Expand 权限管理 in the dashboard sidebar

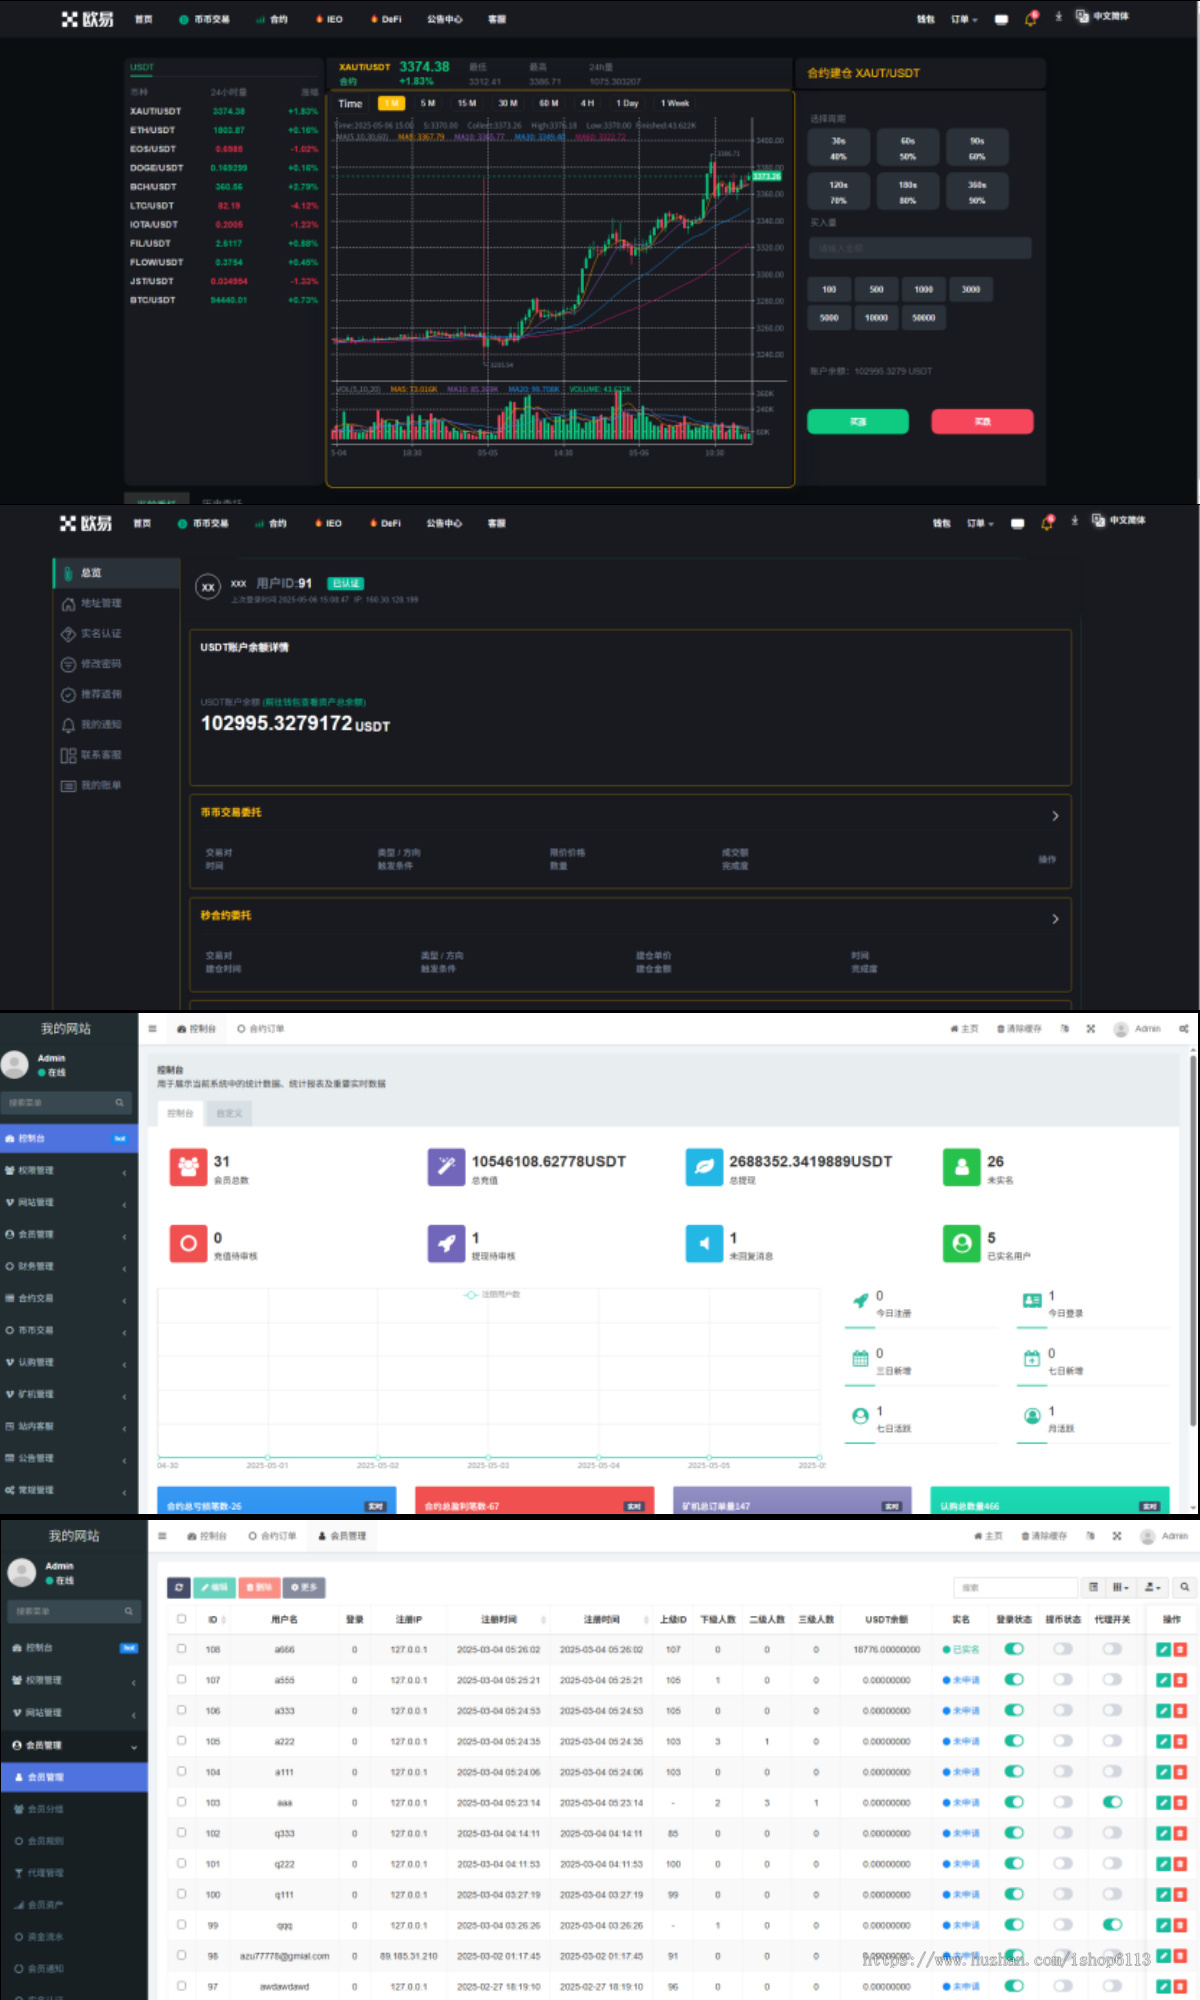[68, 1170]
